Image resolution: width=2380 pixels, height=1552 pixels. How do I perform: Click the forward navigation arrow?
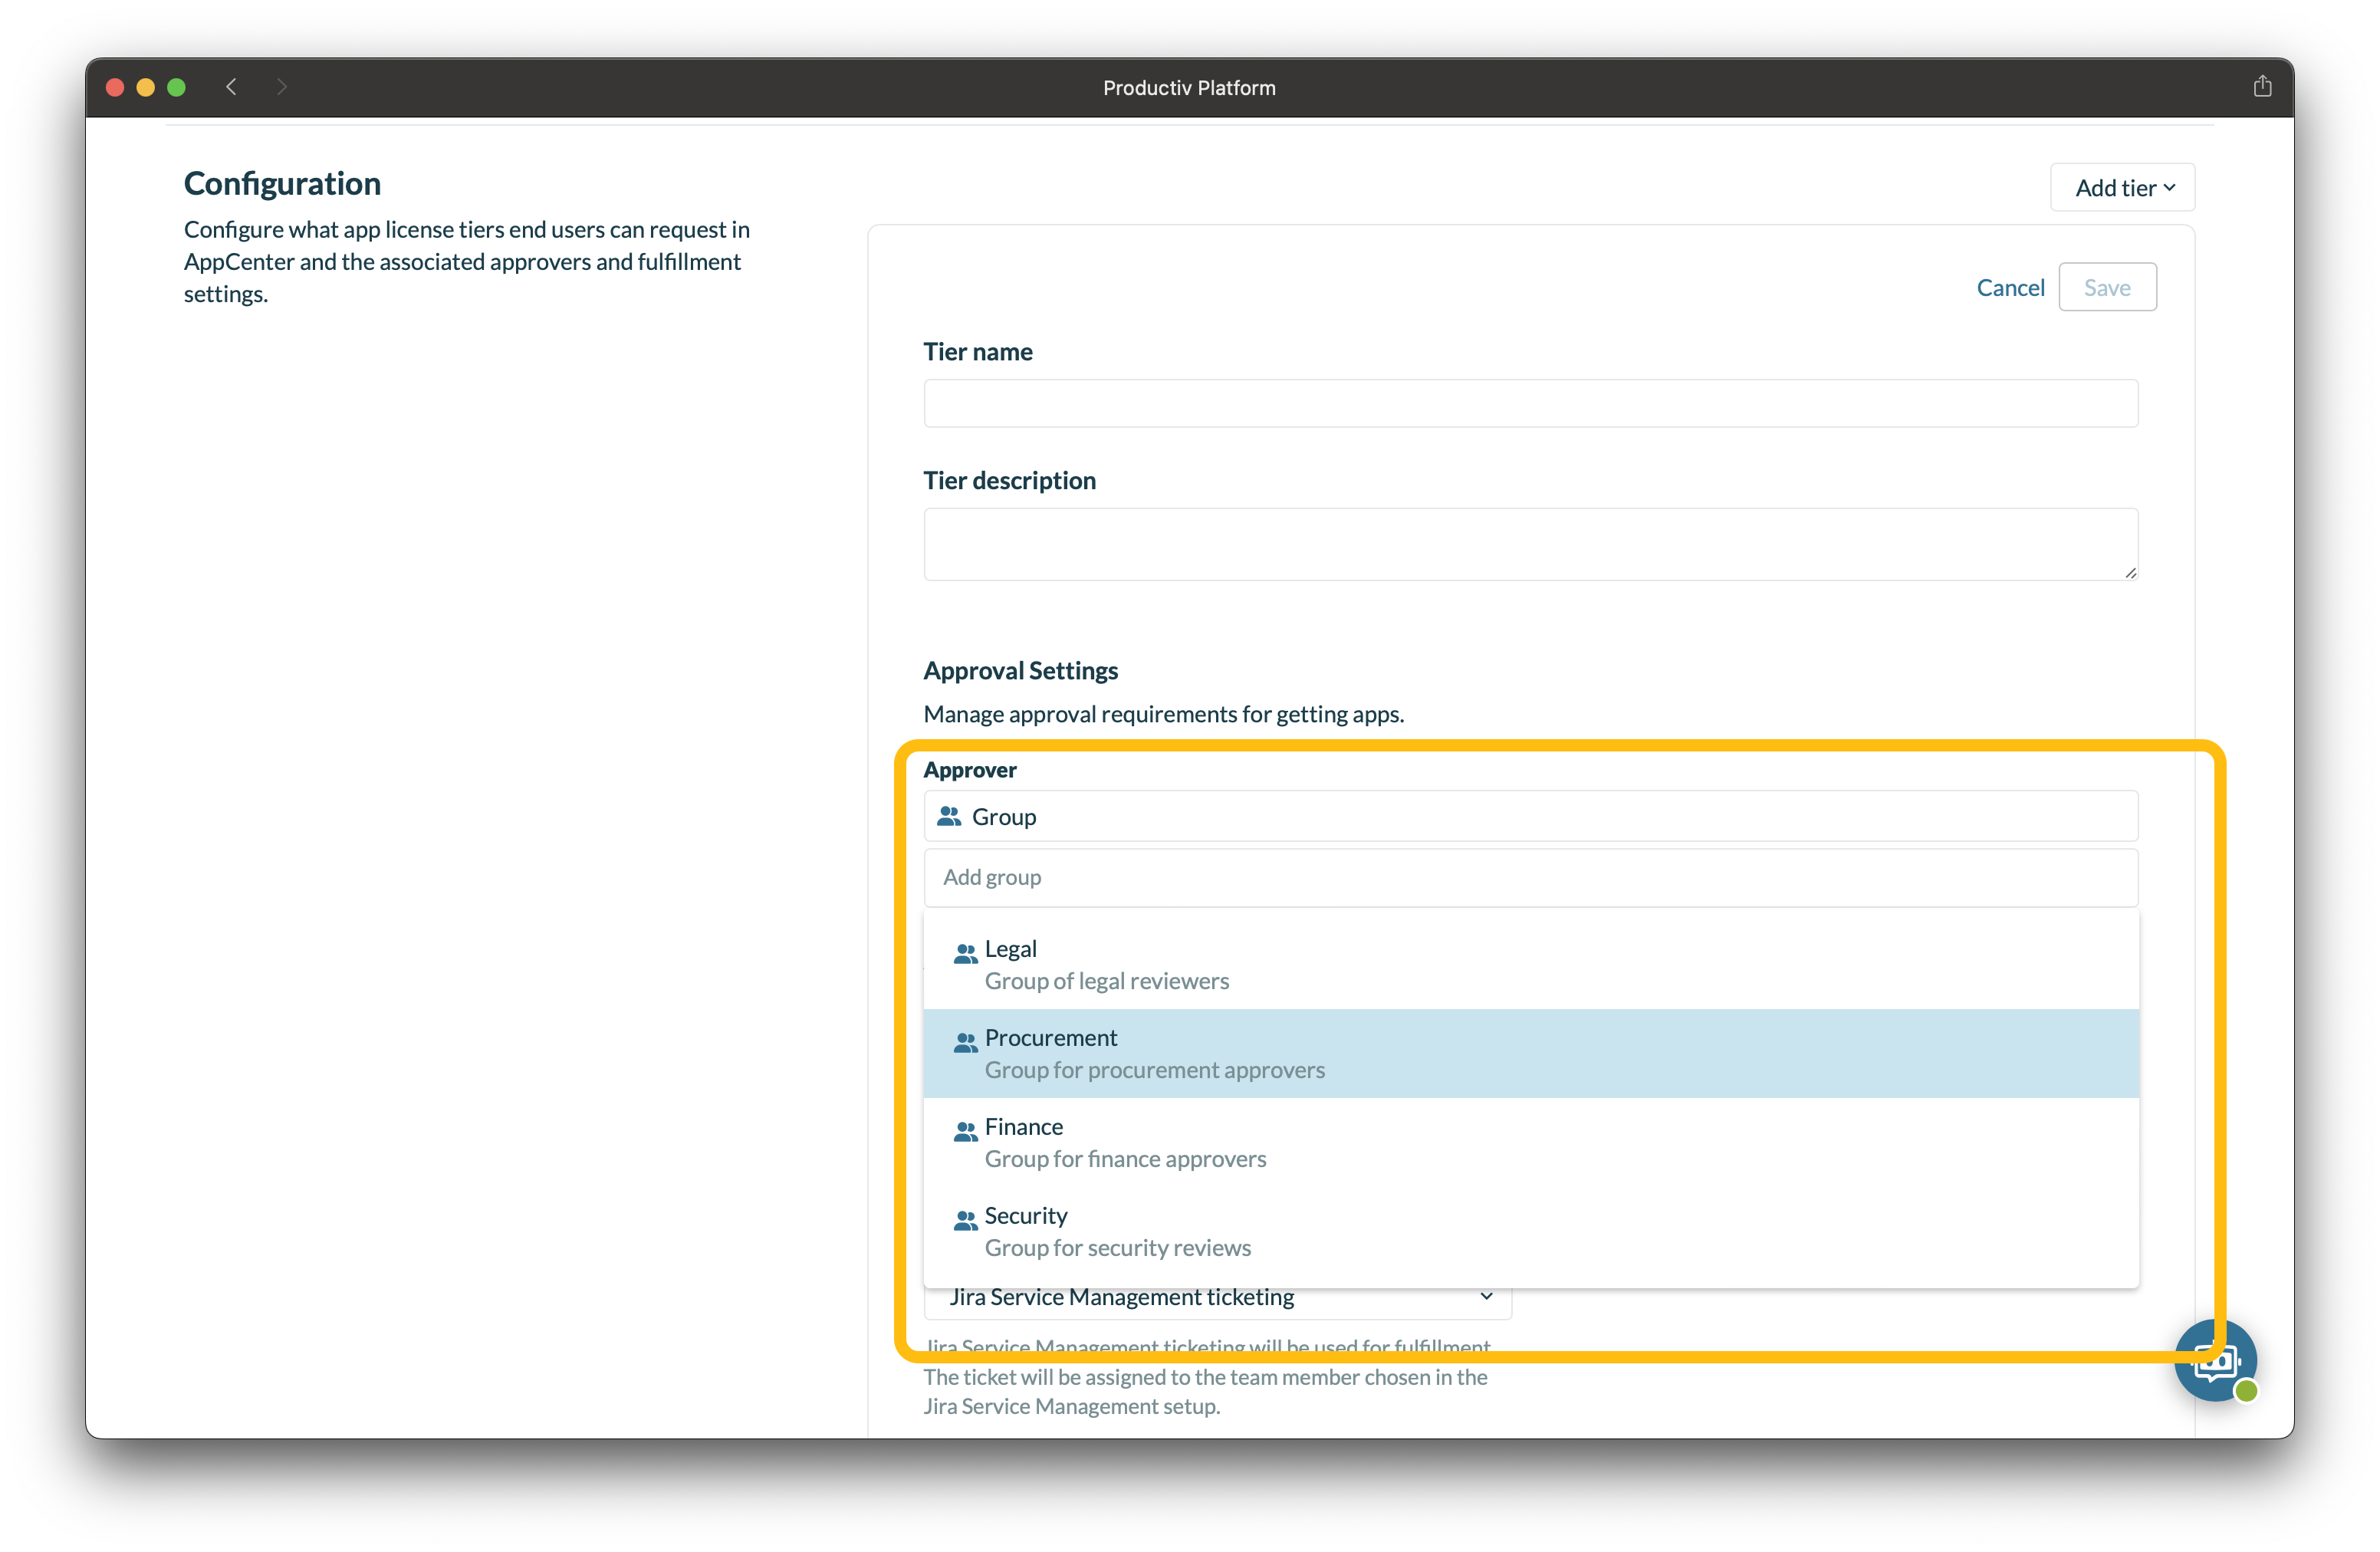tap(282, 87)
